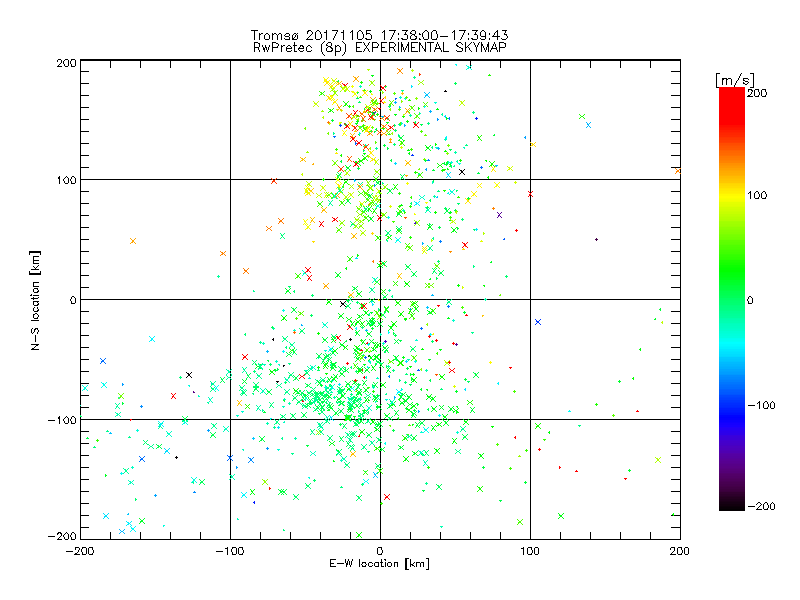This screenshot has width=800, height=600.
Task: Click the x-axis '100' tick label
Action: click(x=530, y=551)
